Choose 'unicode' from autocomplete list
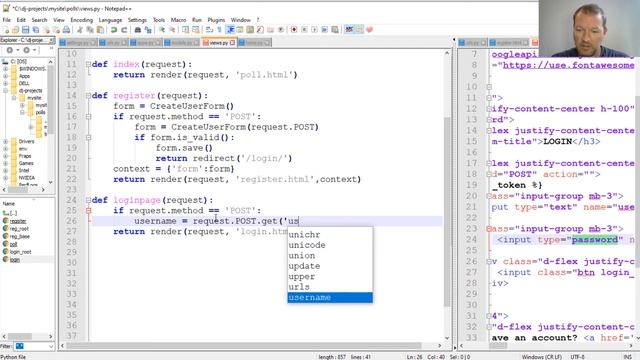The height and width of the screenshot is (360, 640). (x=330, y=245)
